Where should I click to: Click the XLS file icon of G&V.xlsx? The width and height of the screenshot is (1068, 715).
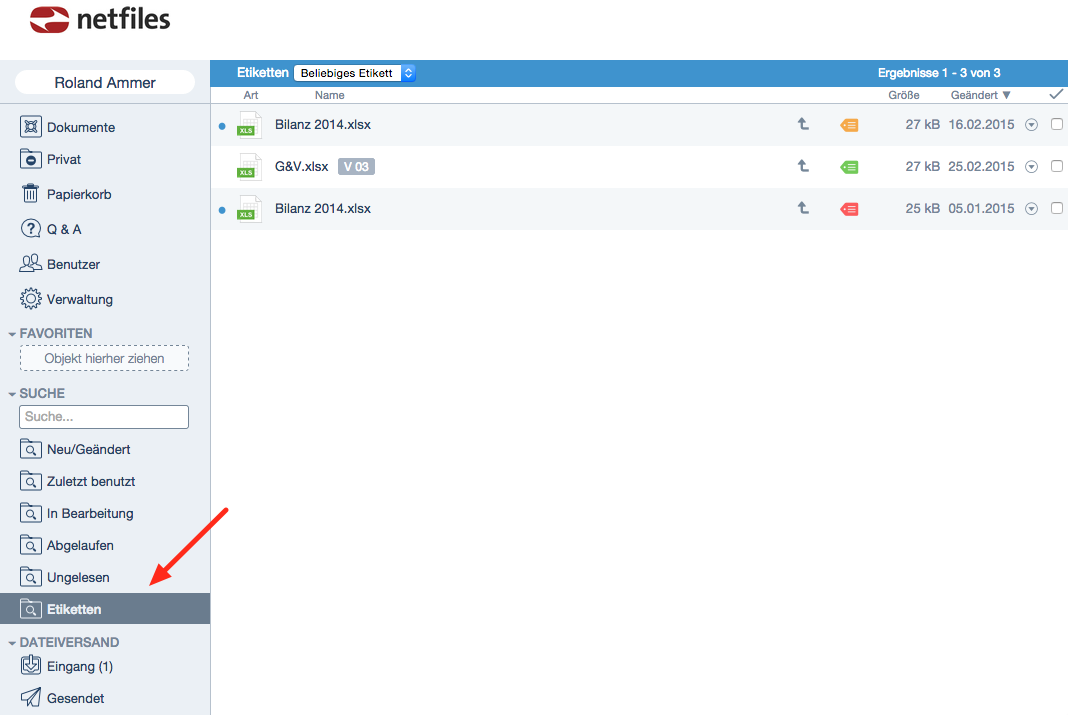[248, 167]
